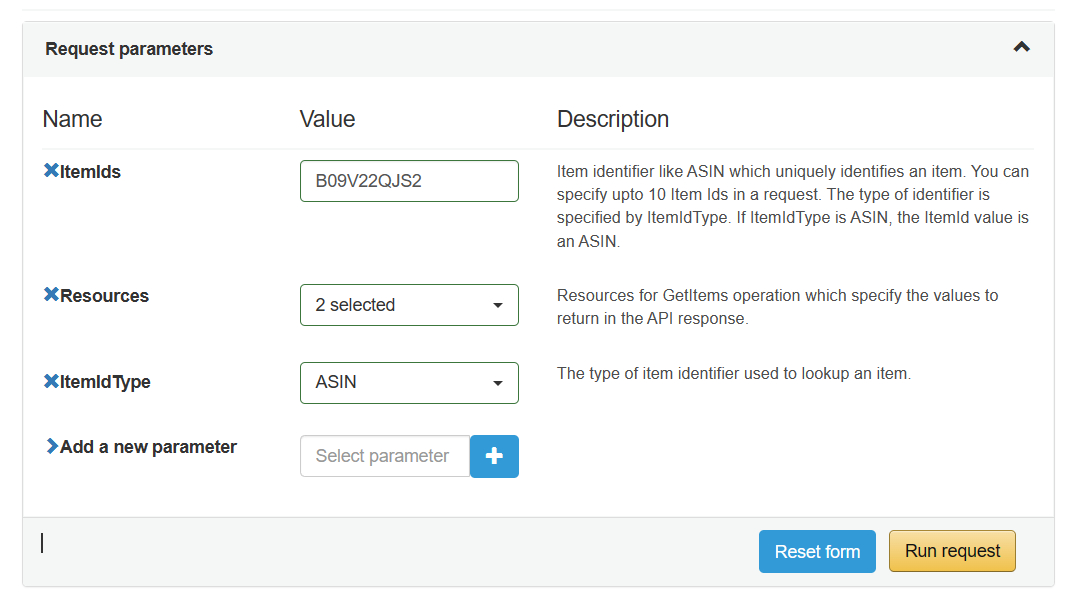Open the ItemIdType ASIN dropdown

(x=409, y=383)
